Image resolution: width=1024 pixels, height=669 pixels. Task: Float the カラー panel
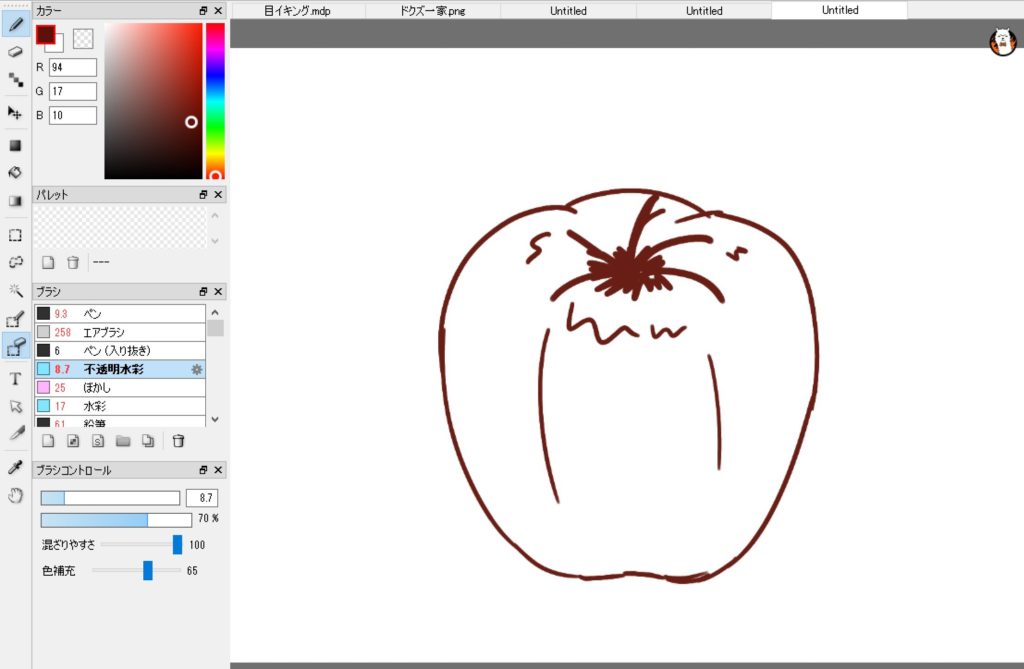click(x=203, y=10)
